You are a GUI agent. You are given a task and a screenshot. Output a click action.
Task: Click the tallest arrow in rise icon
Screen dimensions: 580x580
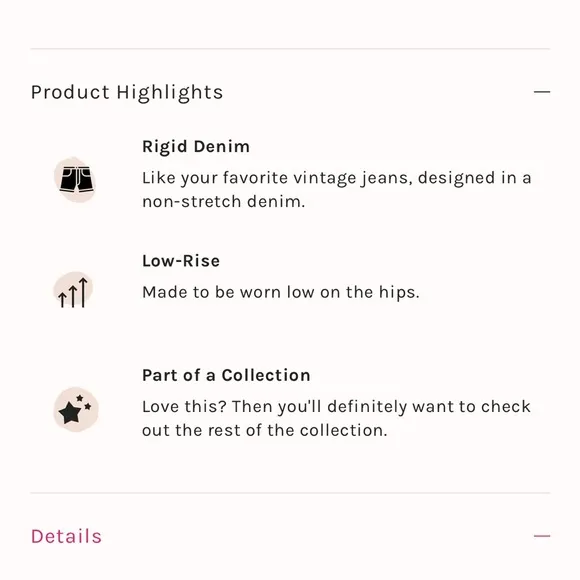click(x=84, y=292)
